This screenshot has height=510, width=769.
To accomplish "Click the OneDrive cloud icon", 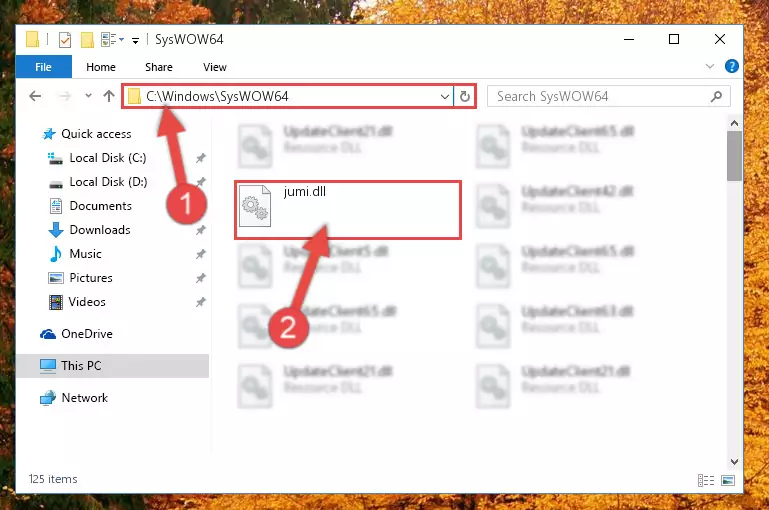I will pos(48,334).
